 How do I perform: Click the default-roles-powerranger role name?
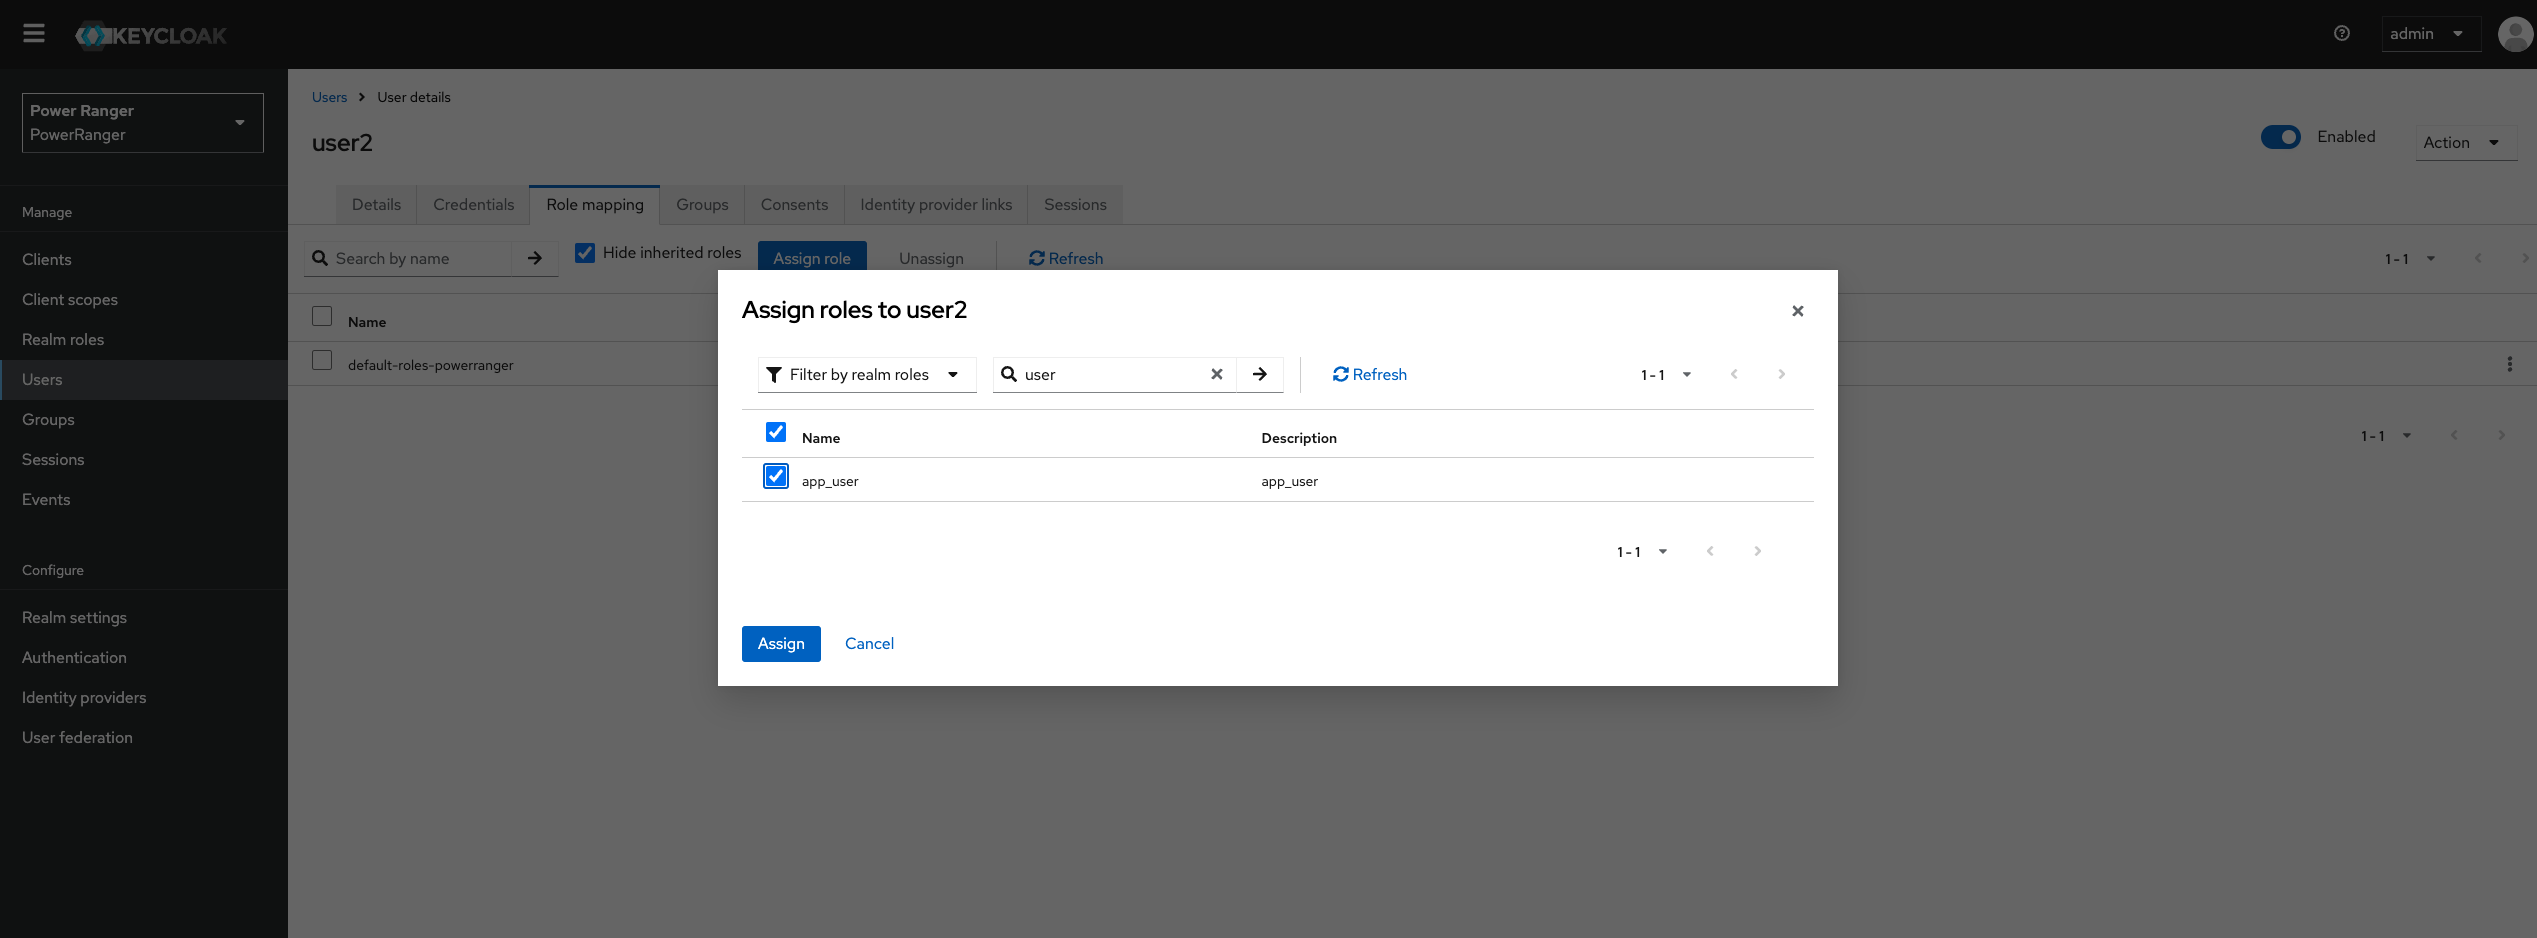pyautogui.click(x=431, y=365)
